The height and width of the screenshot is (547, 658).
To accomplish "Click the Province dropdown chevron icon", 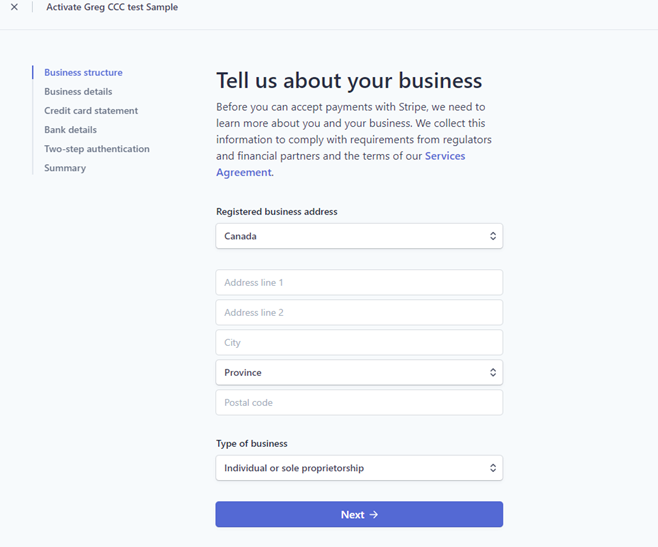I will 492,373.
